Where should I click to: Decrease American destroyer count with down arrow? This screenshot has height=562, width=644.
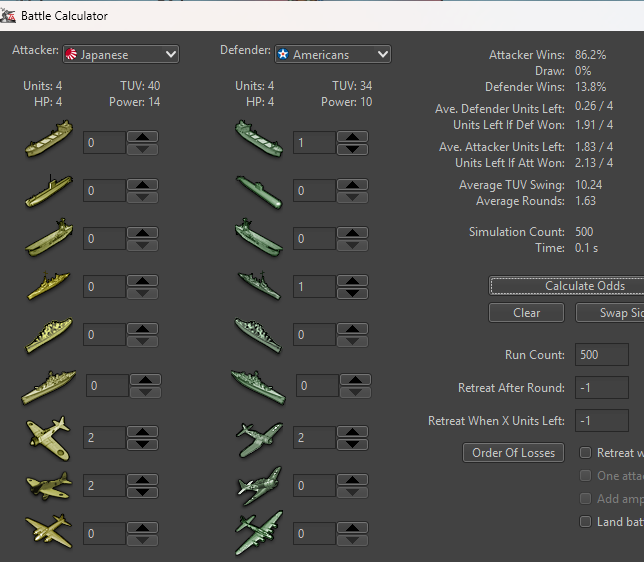352,293
